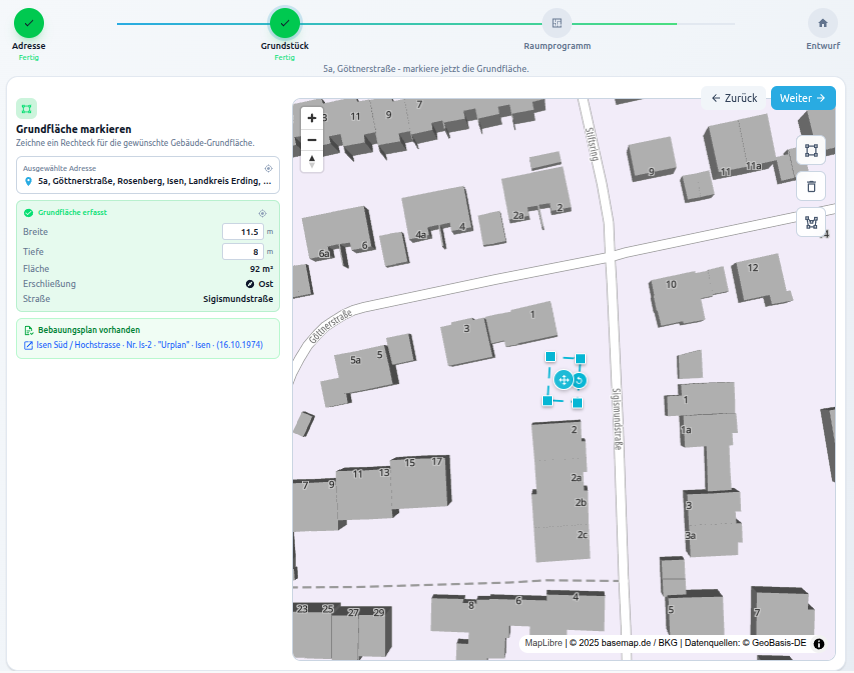Screen dimensions: 854x673
Task: Jump to the Entwurf step
Action: 822,22
